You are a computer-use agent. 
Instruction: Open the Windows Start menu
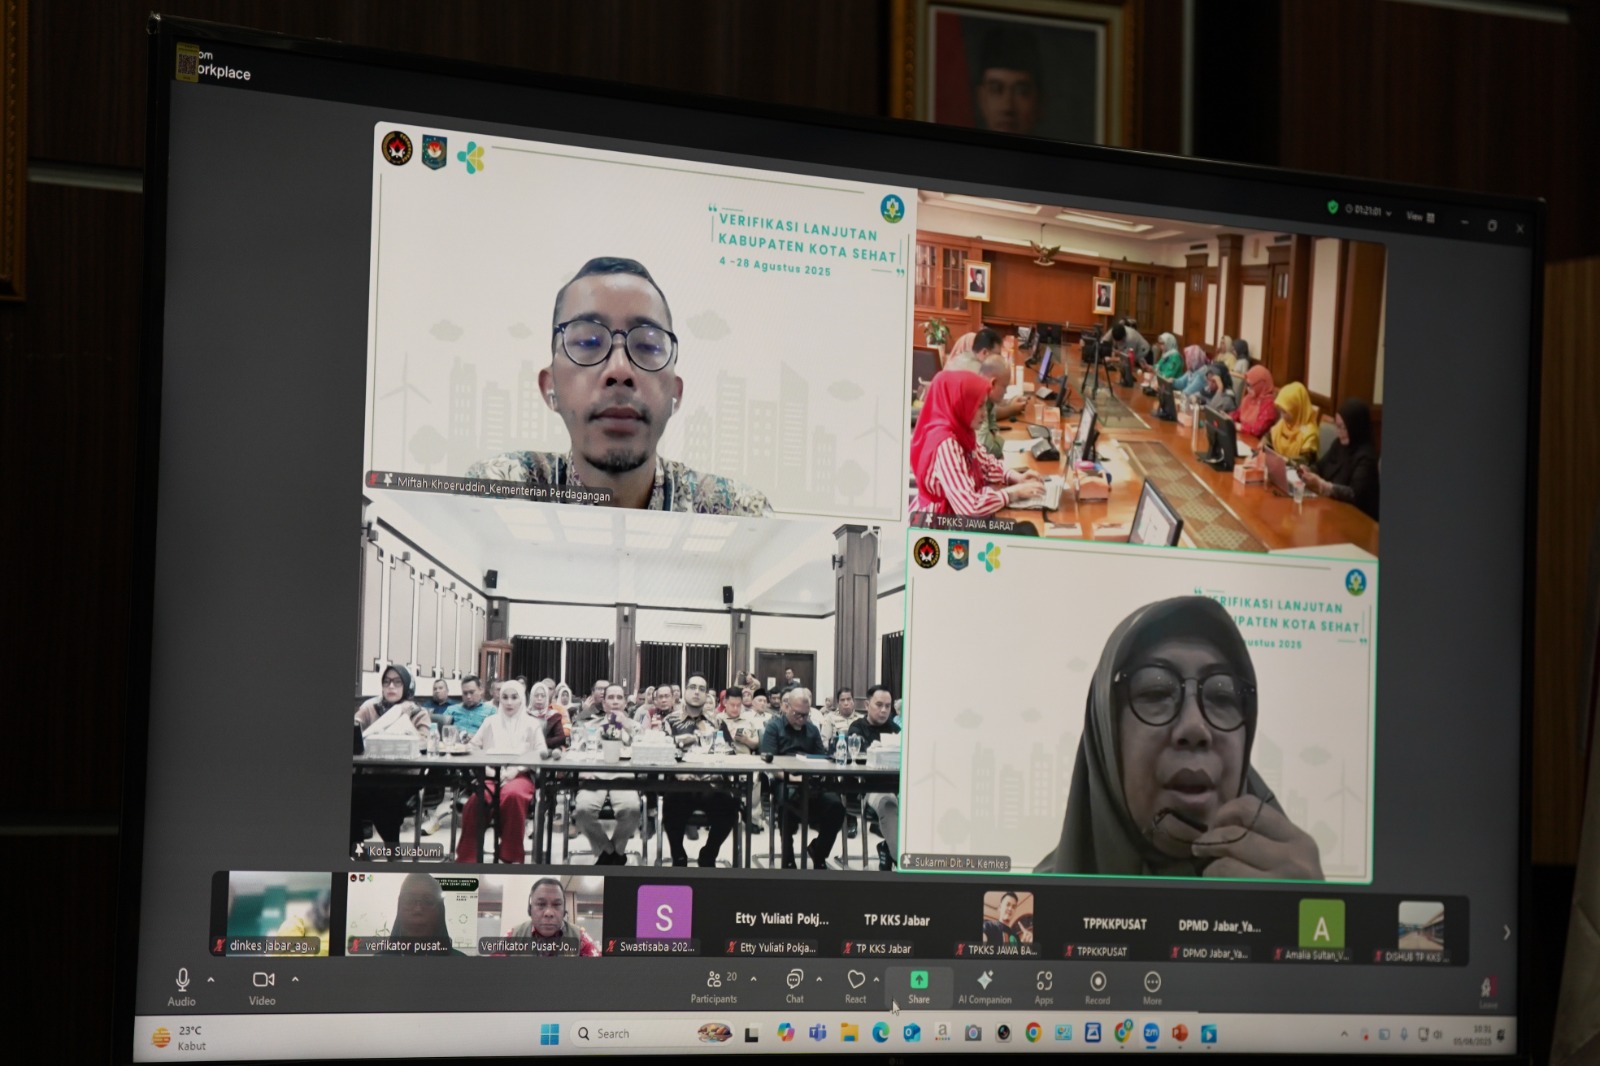pyautogui.click(x=549, y=1033)
